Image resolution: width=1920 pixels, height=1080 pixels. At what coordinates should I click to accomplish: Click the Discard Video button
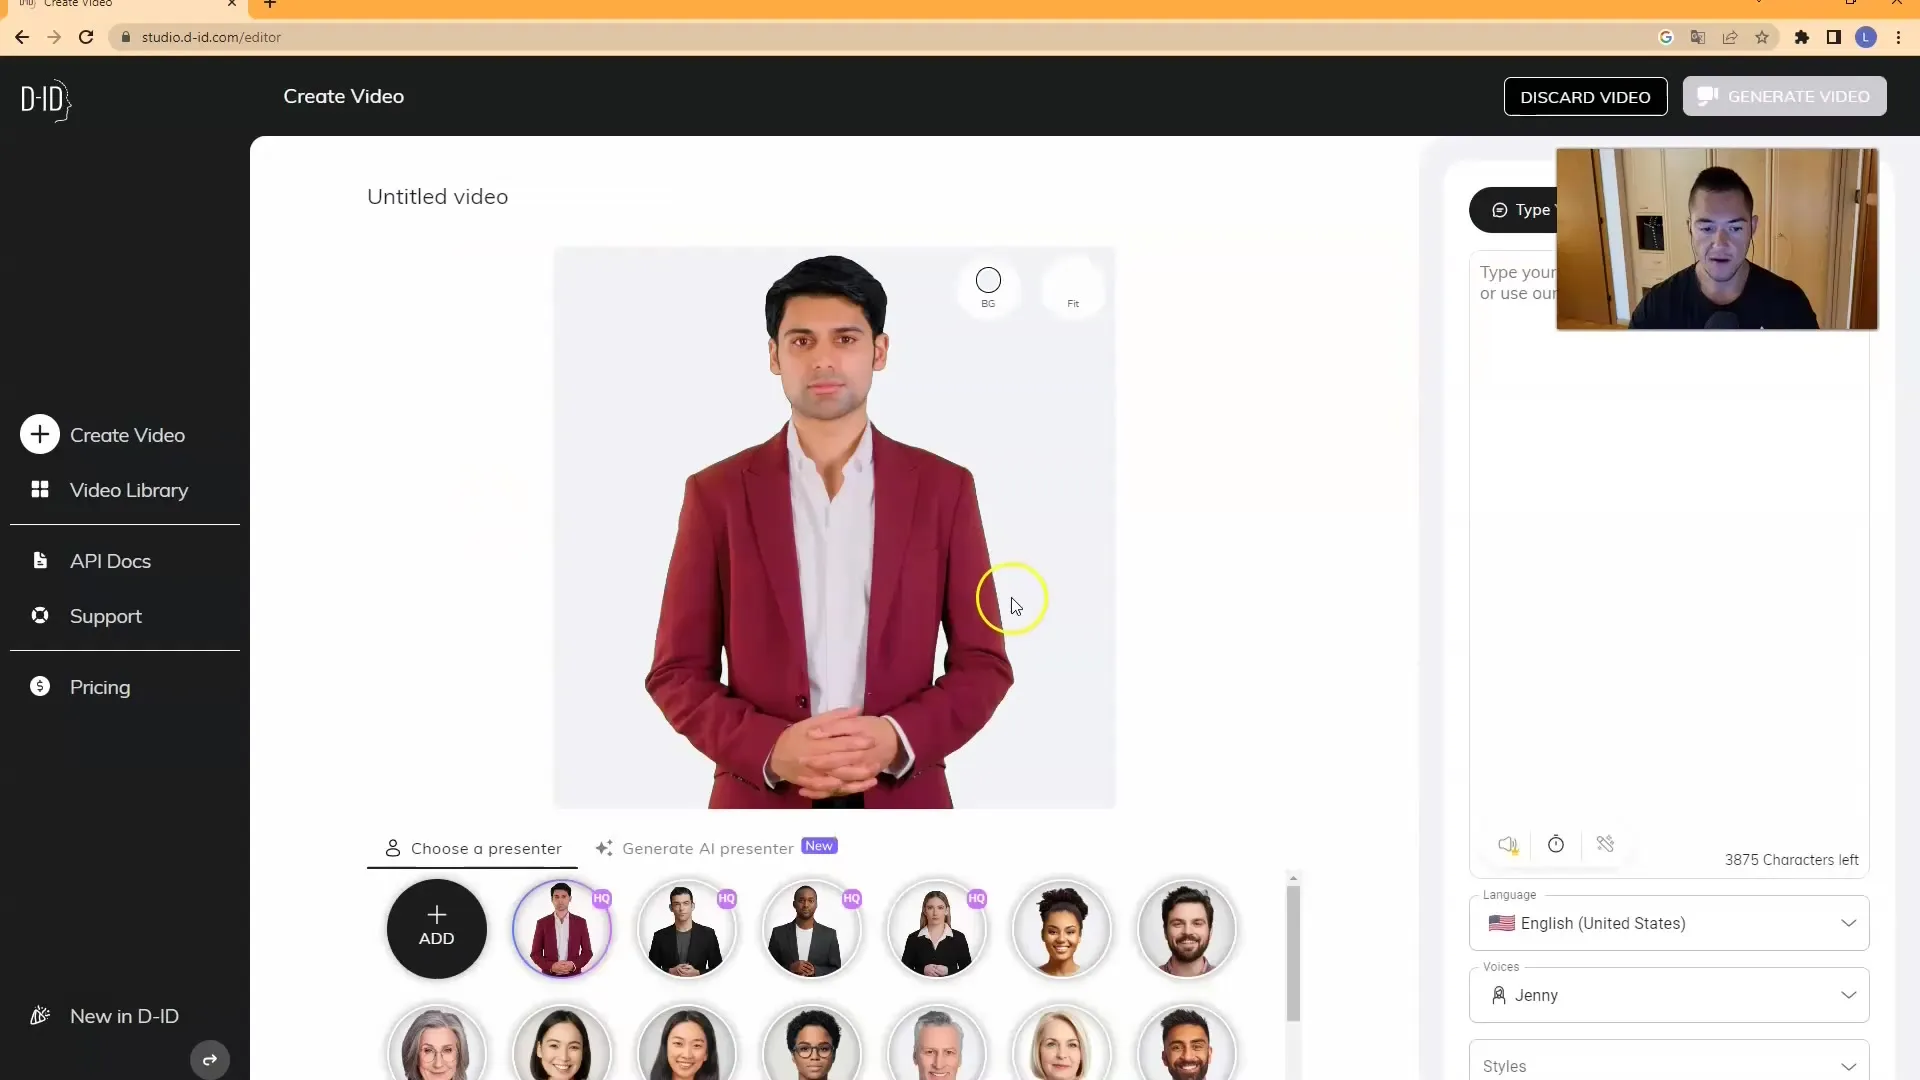1585,96
